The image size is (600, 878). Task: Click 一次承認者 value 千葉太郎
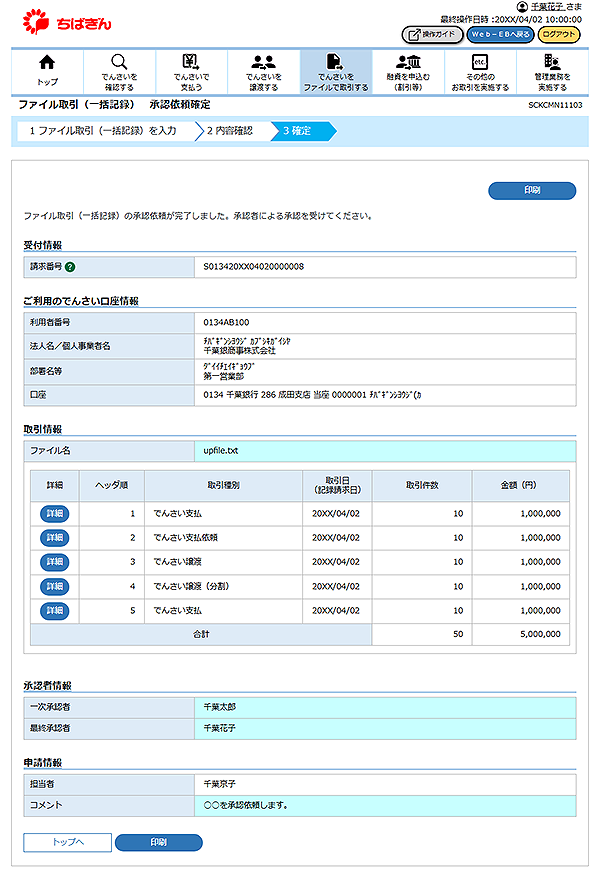(219, 707)
